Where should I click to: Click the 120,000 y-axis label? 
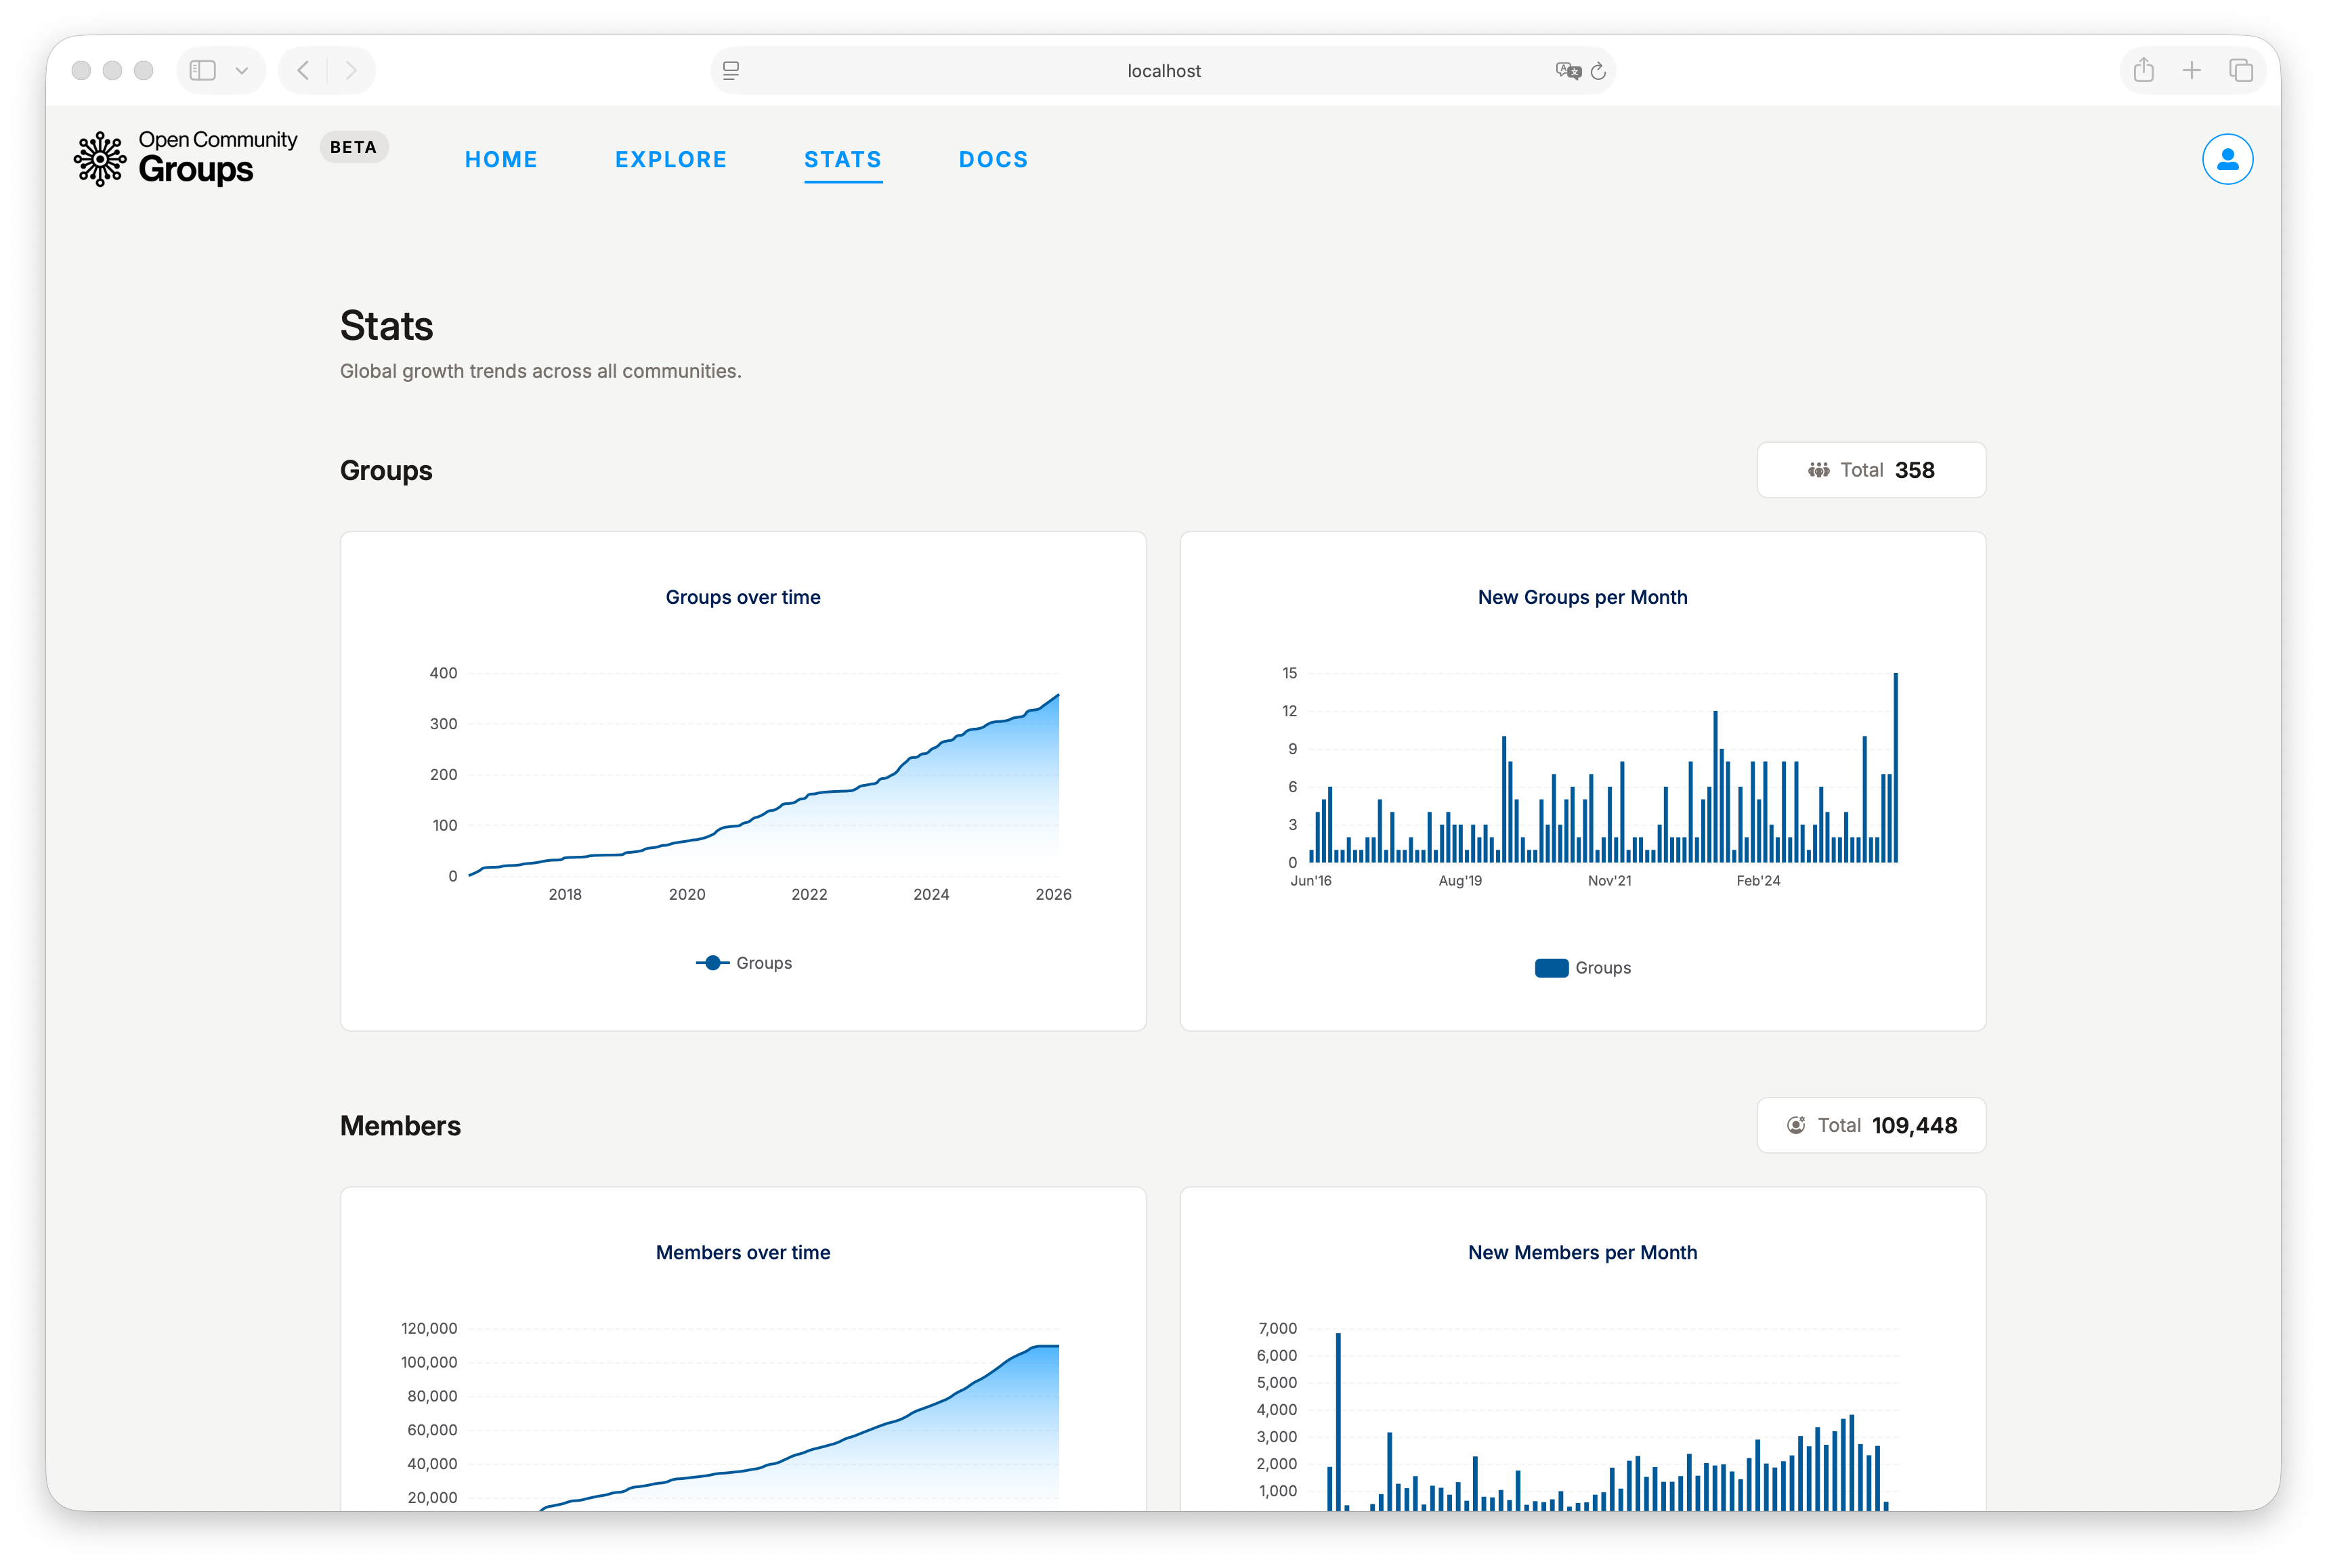pos(429,1328)
